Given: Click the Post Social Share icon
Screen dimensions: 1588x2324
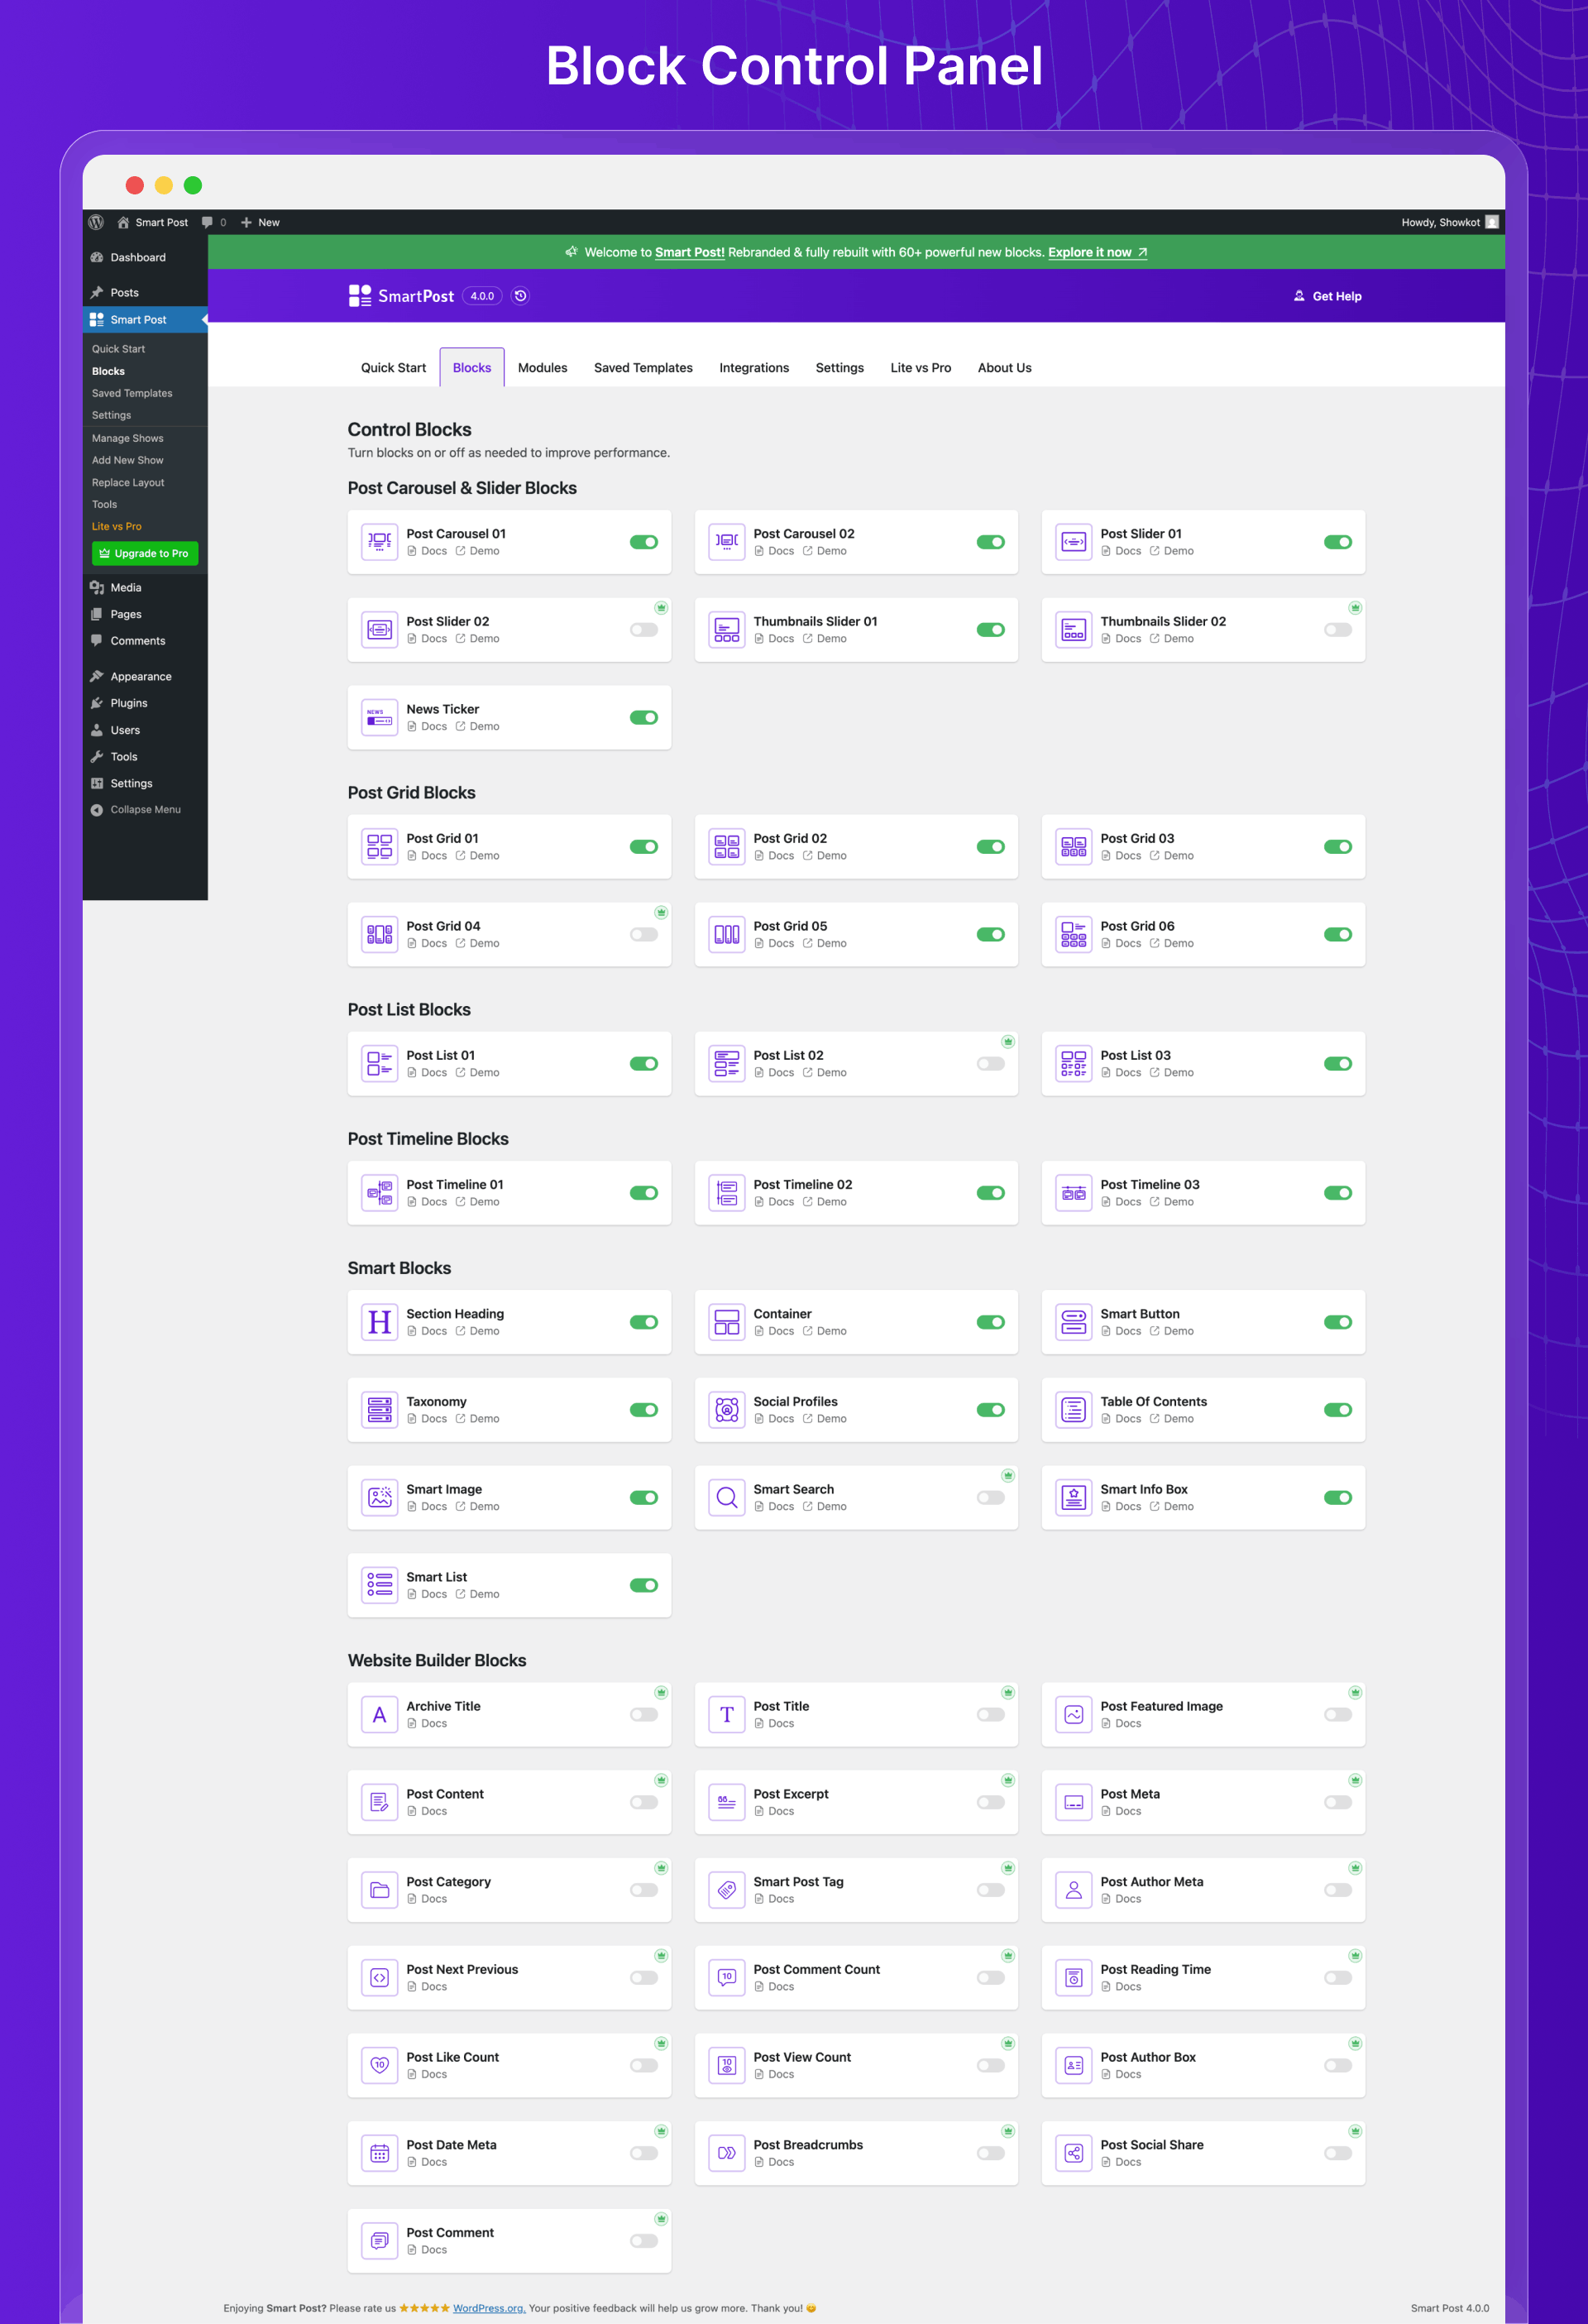Looking at the screenshot, I should click(1073, 2153).
